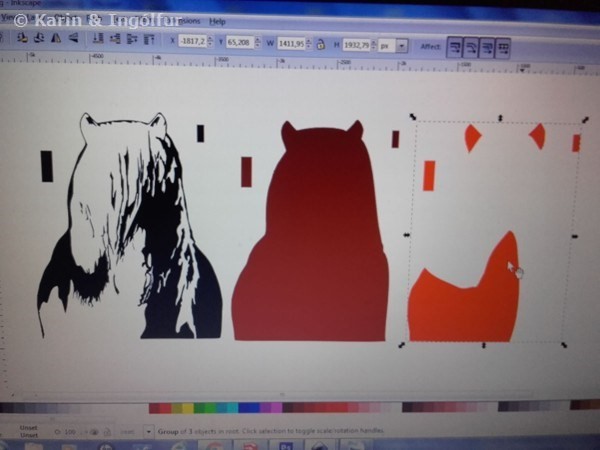600x450 pixels.
Task: Toggle fourth Affect button (move patterns)
Action: pyautogui.click(x=503, y=49)
